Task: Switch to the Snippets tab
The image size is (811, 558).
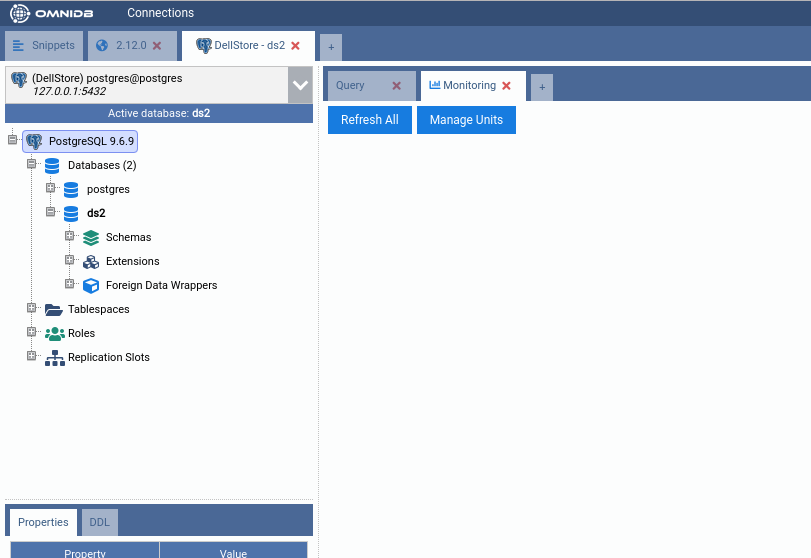Action: (x=44, y=46)
